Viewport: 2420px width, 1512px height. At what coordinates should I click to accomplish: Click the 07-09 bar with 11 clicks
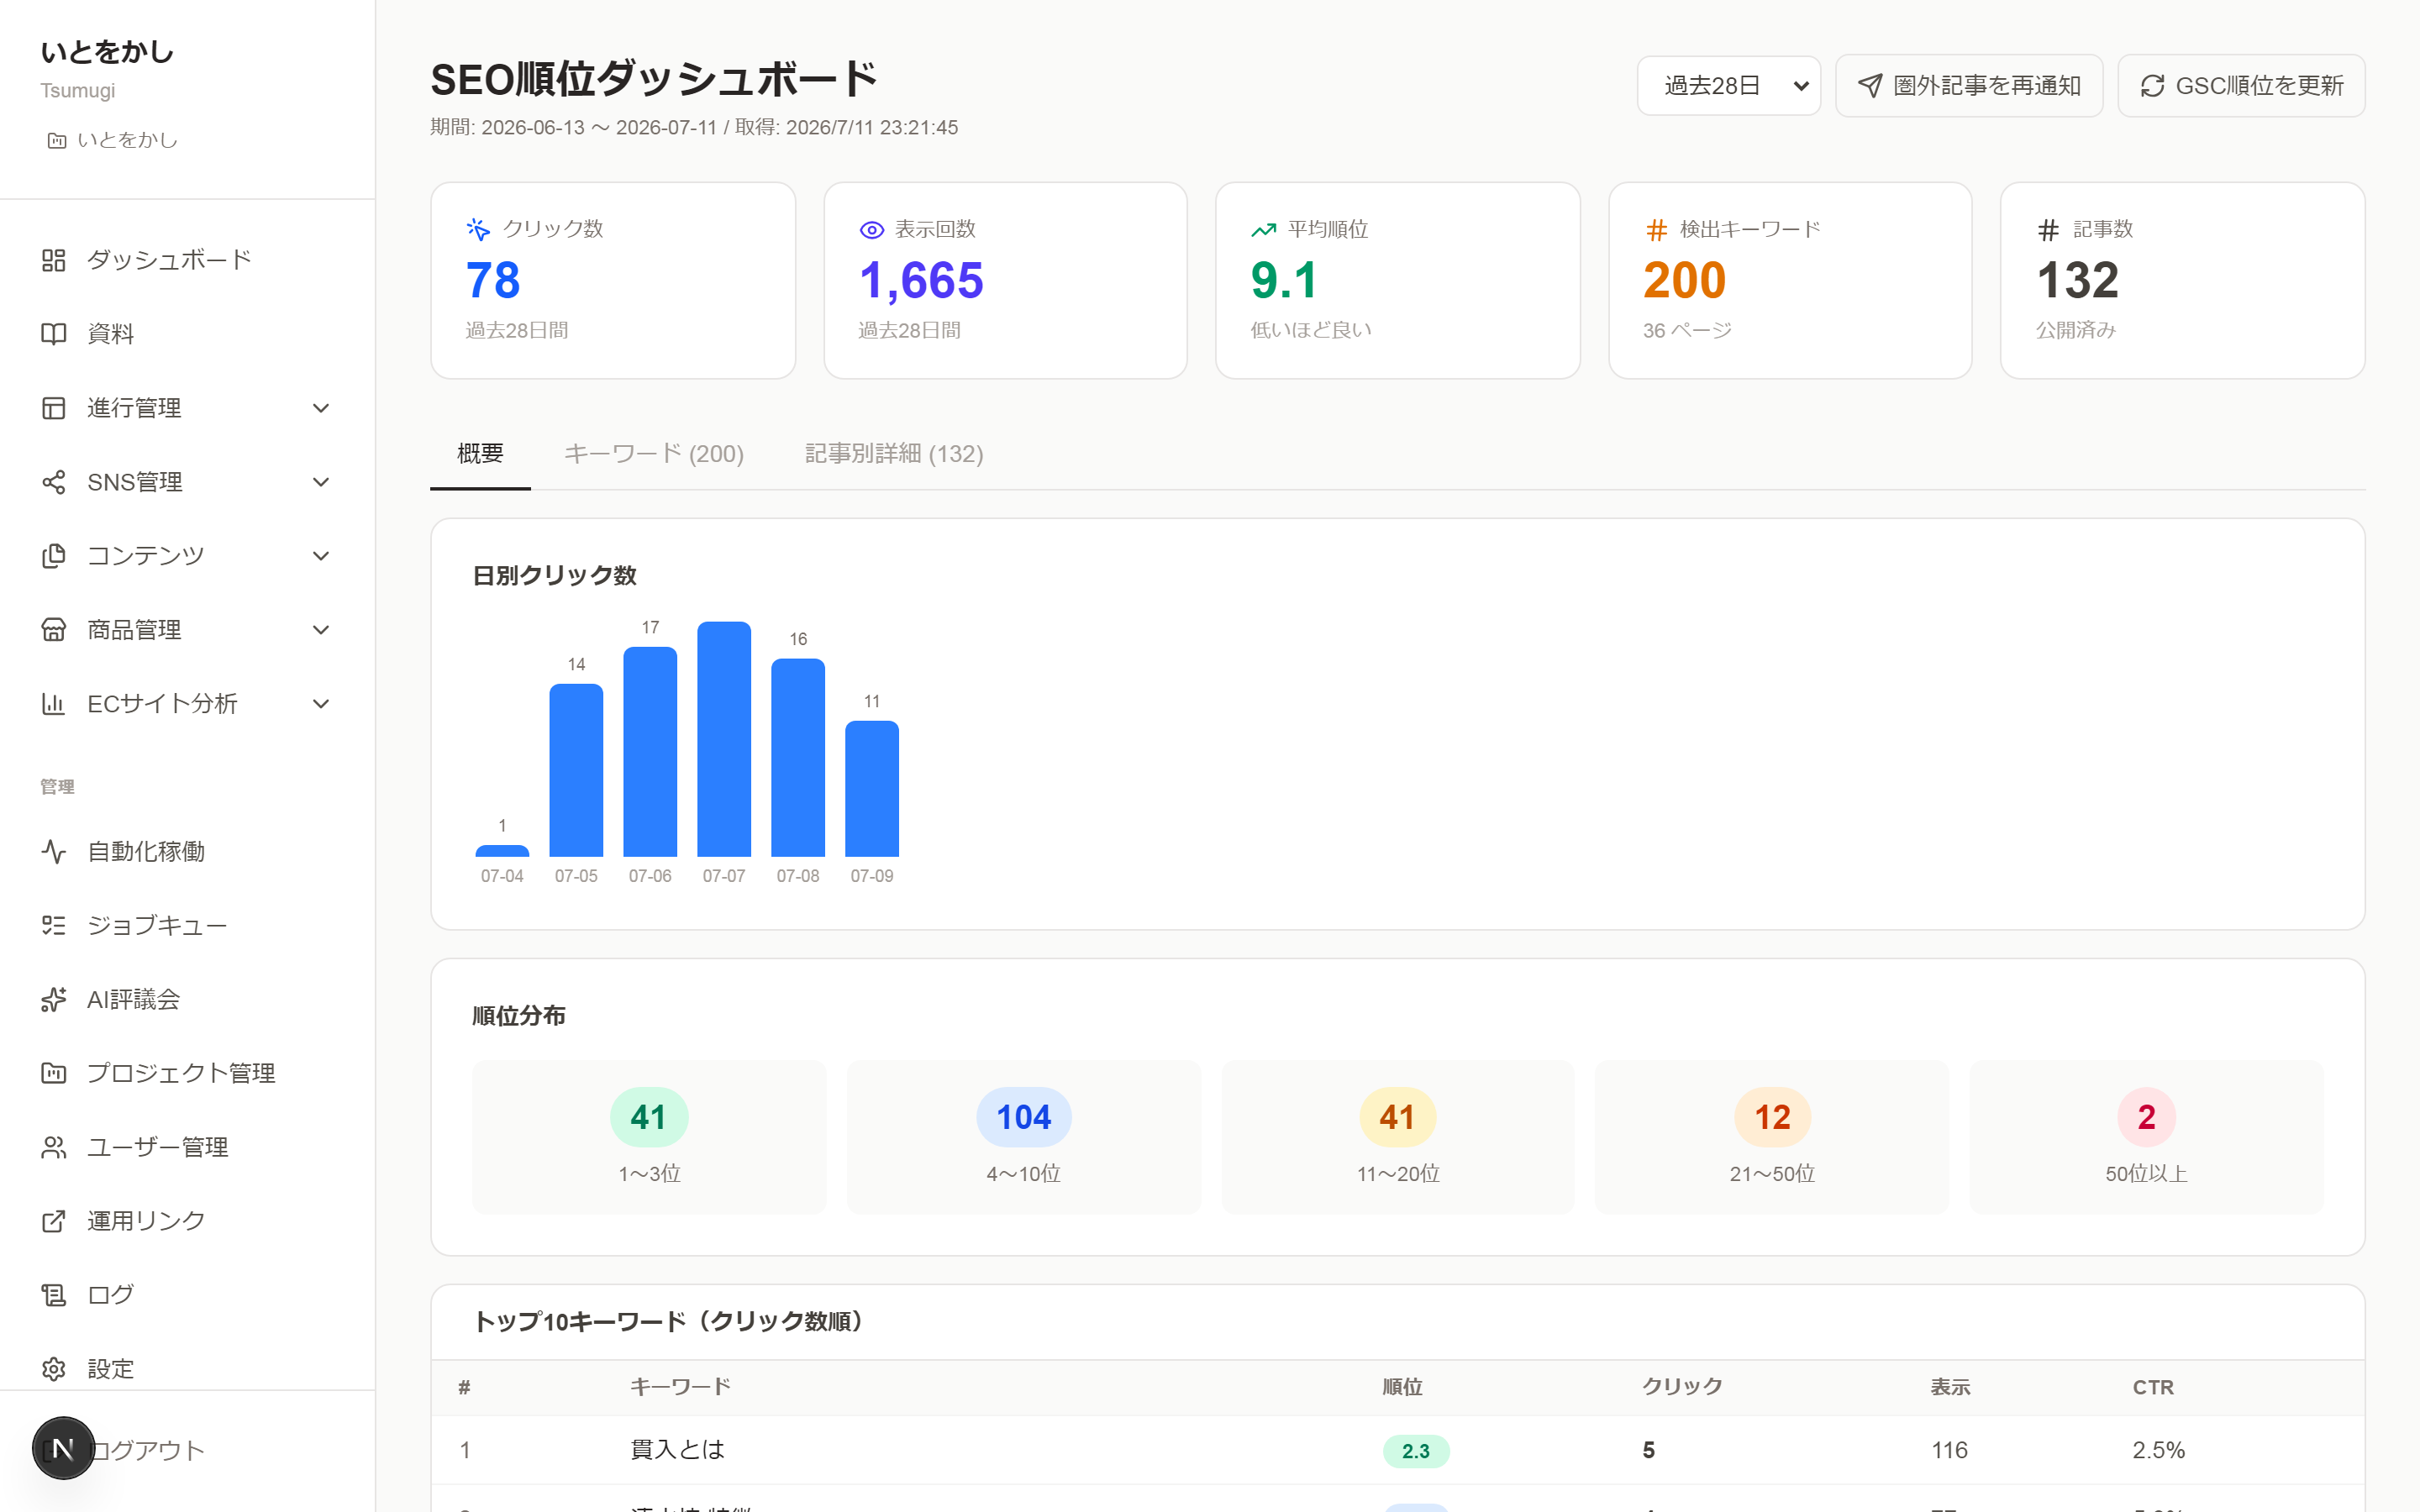[872, 789]
